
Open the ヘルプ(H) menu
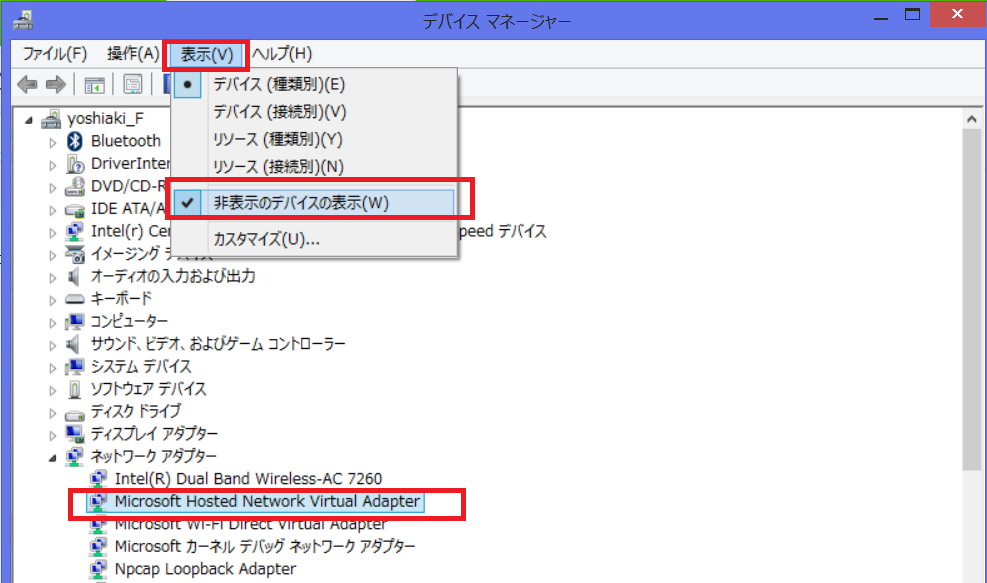tap(282, 54)
